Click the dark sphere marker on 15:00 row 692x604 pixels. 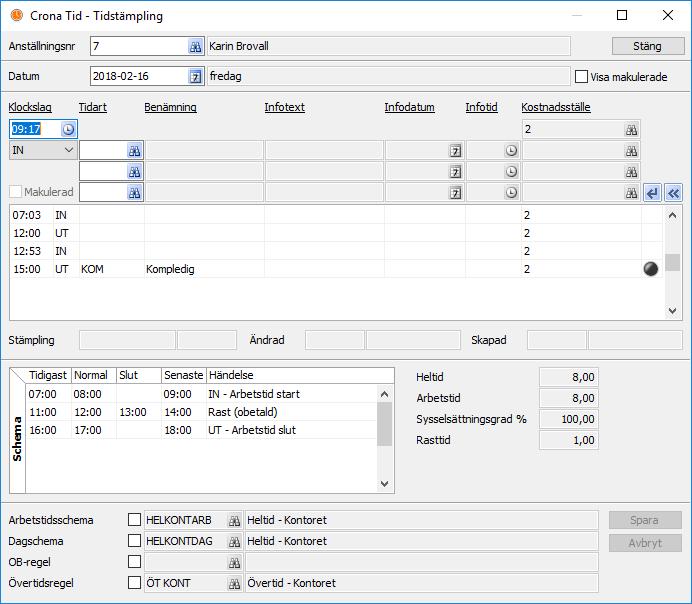pyautogui.click(x=651, y=269)
